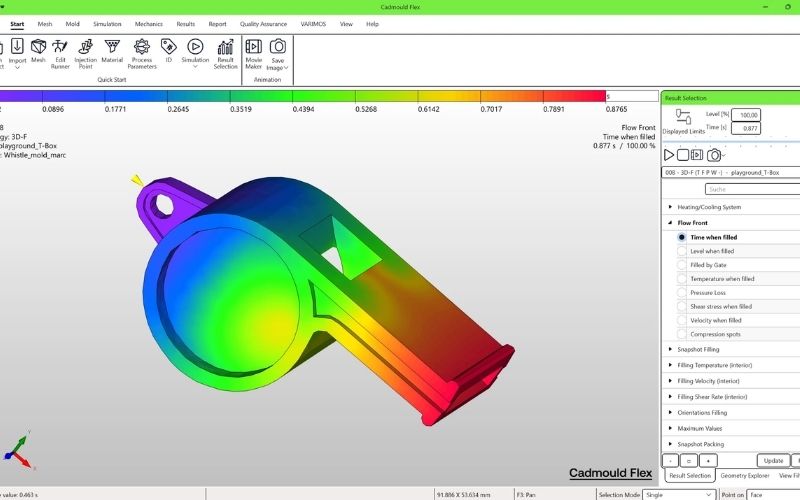Screen dimensions: 800x500
Task: Click camera snapshot icon in Result Selection panel
Action: (714, 155)
